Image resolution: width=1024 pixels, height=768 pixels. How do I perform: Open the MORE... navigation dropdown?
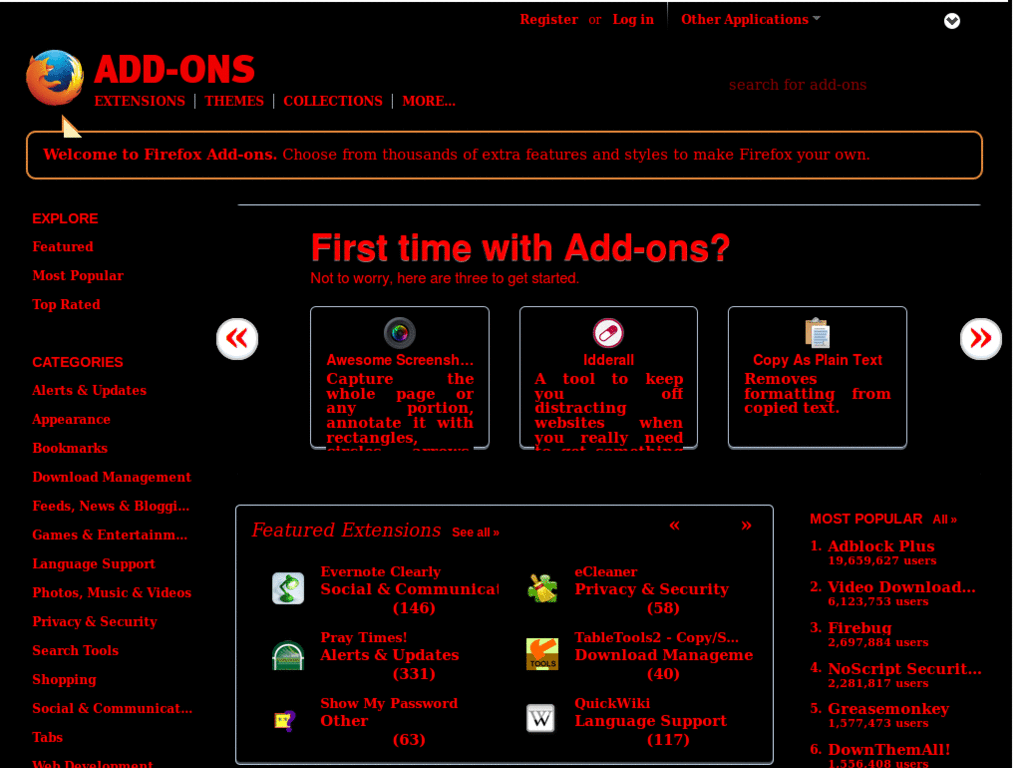pyautogui.click(x=428, y=101)
